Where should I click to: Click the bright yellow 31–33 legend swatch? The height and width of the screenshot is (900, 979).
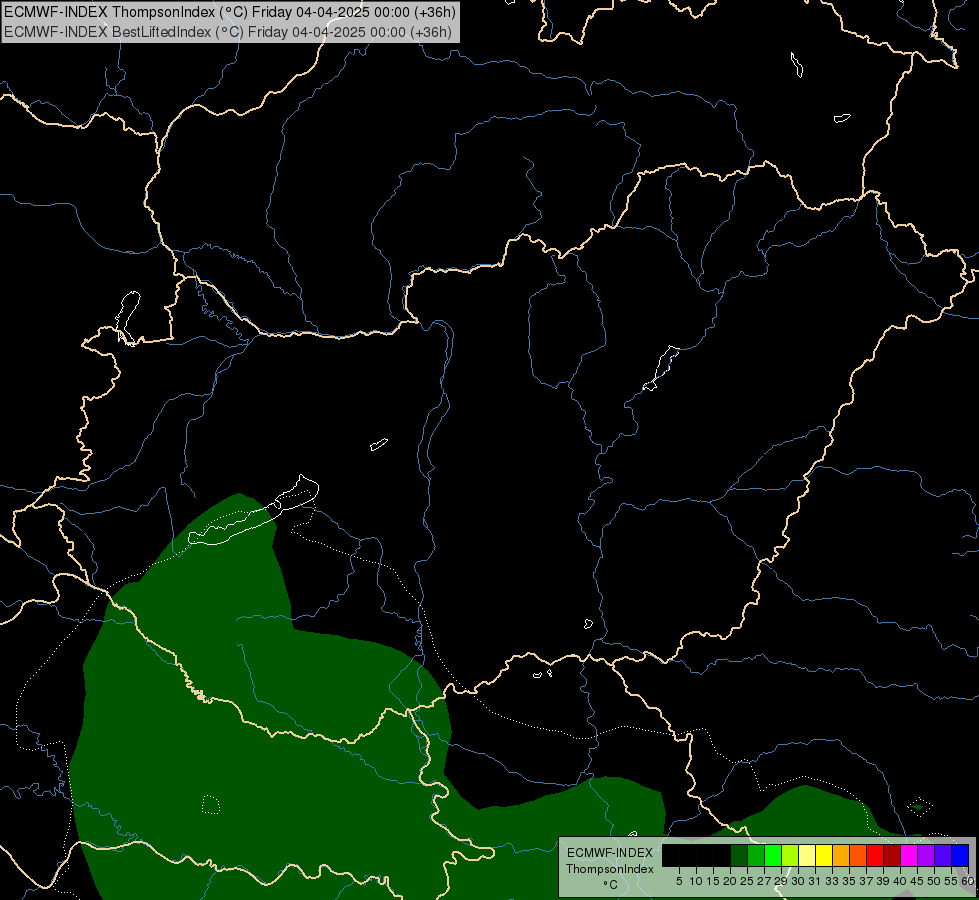(x=824, y=855)
